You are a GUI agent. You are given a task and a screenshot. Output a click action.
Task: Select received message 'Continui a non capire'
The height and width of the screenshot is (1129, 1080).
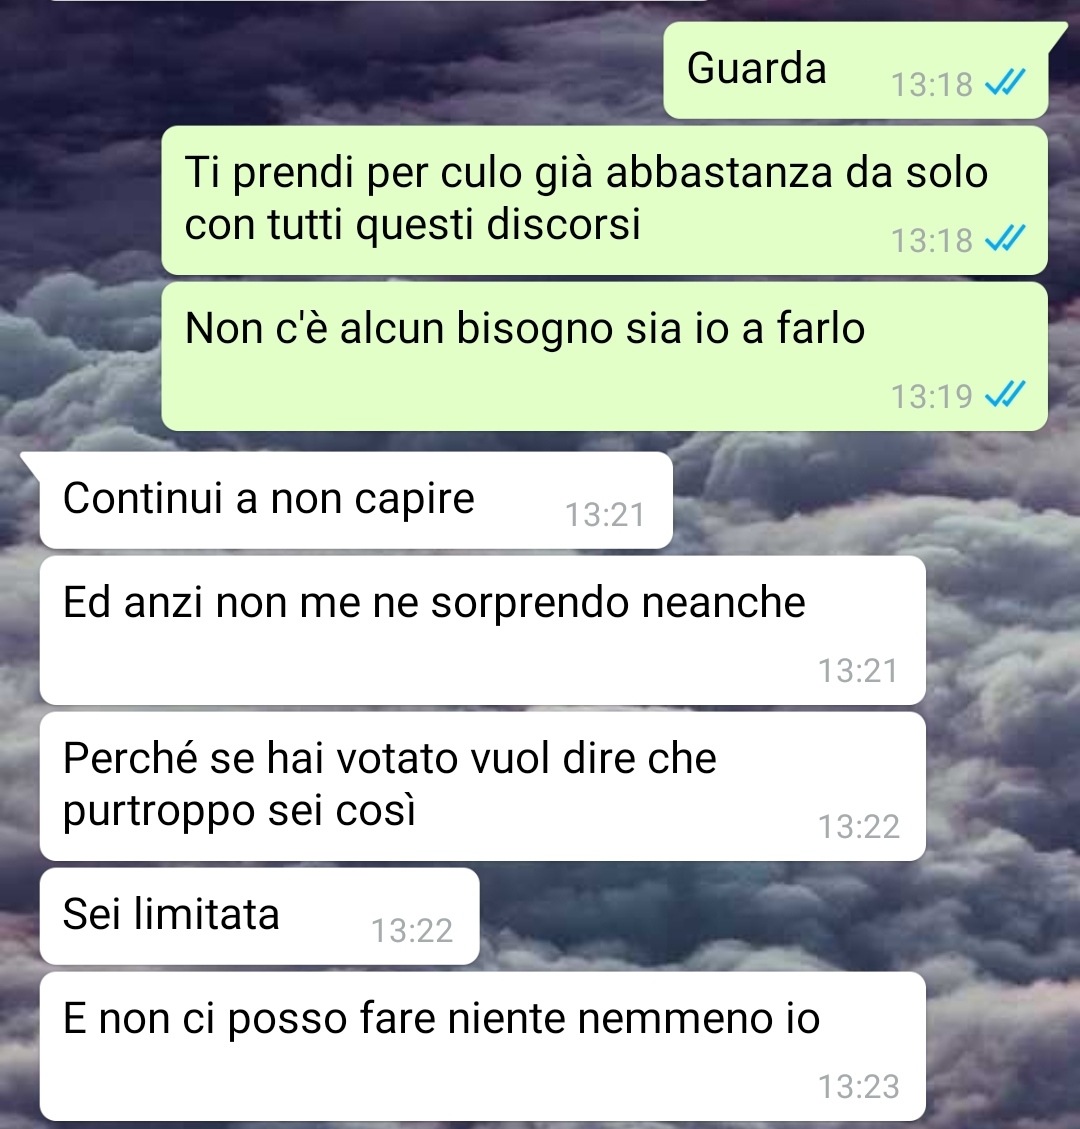point(356,500)
